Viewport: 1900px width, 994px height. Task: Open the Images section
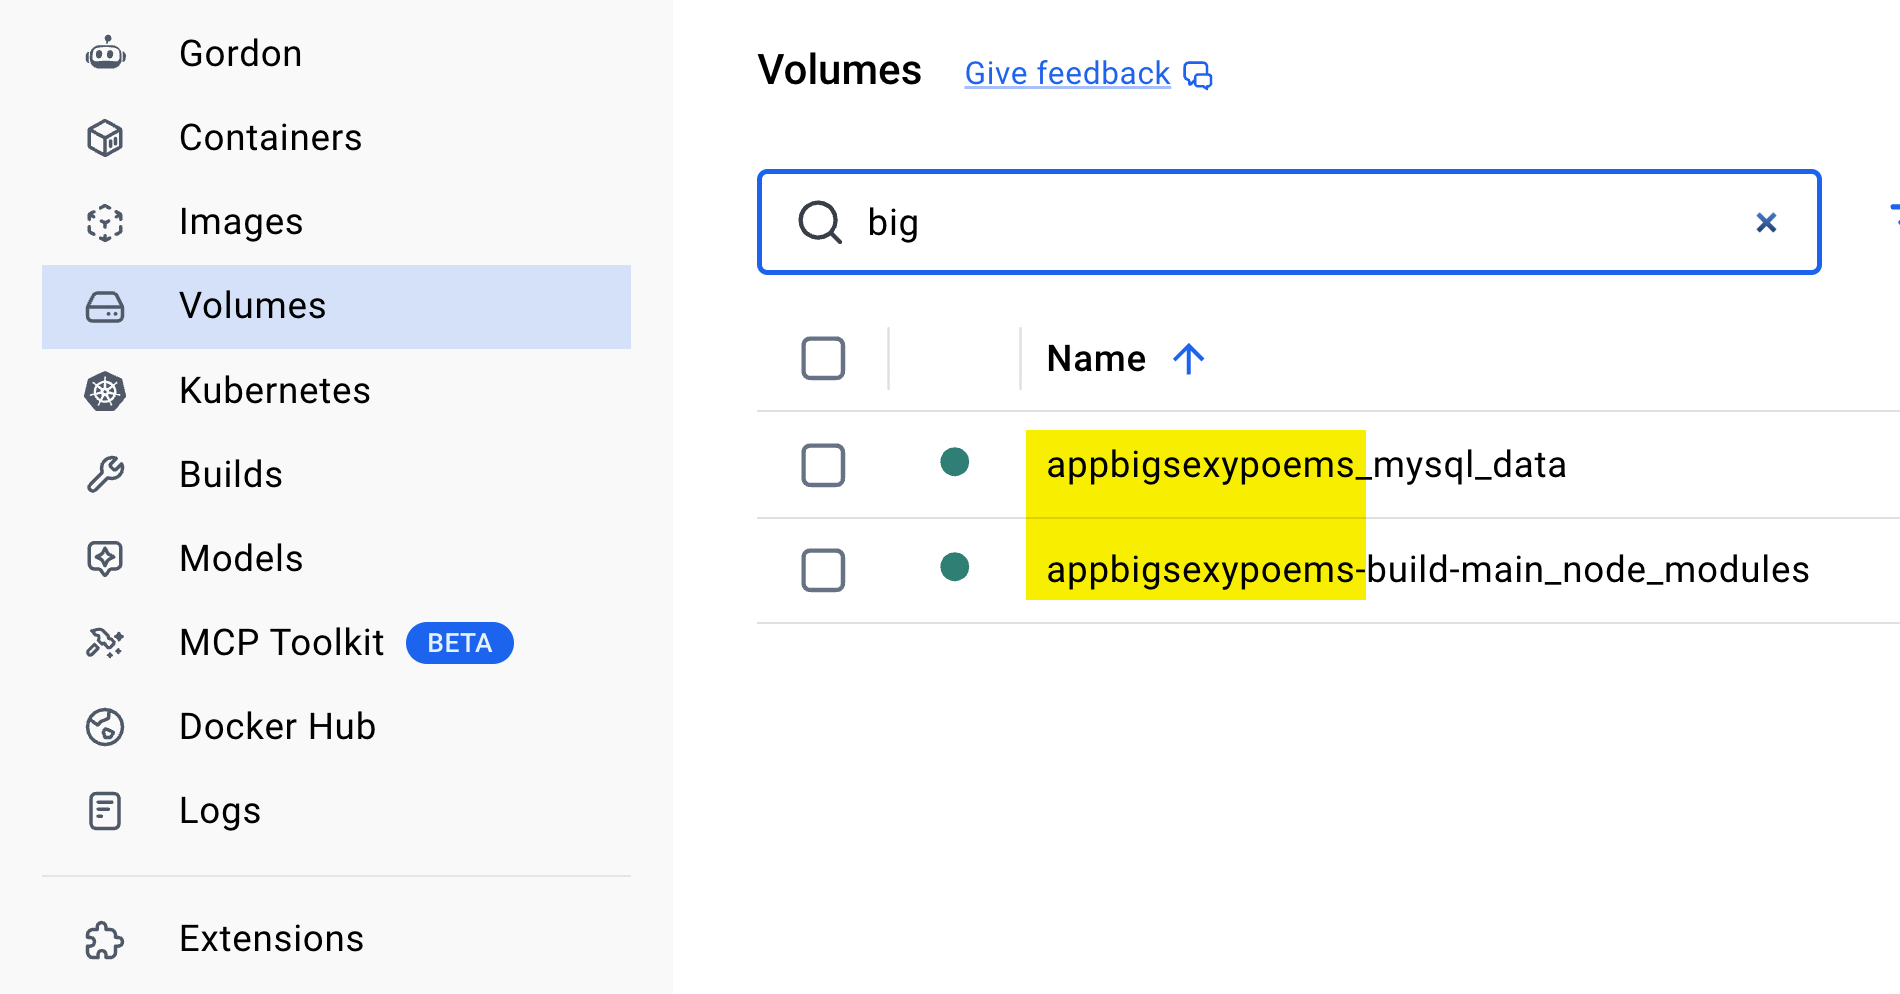pos(336,222)
